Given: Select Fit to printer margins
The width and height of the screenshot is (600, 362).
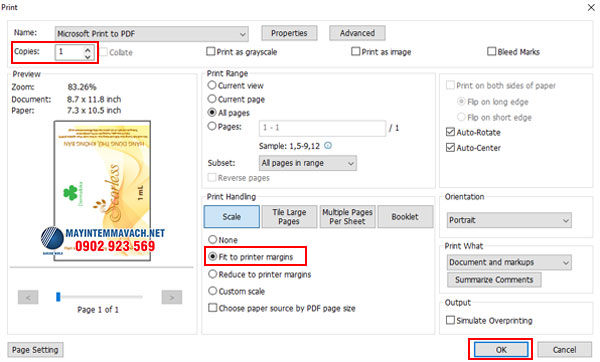Looking at the screenshot, I should tap(212, 256).
